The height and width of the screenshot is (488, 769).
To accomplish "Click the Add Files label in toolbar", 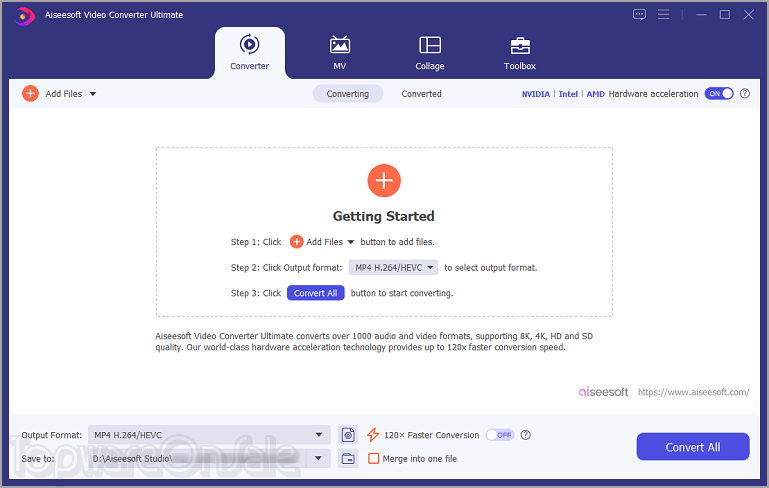I will [64, 94].
